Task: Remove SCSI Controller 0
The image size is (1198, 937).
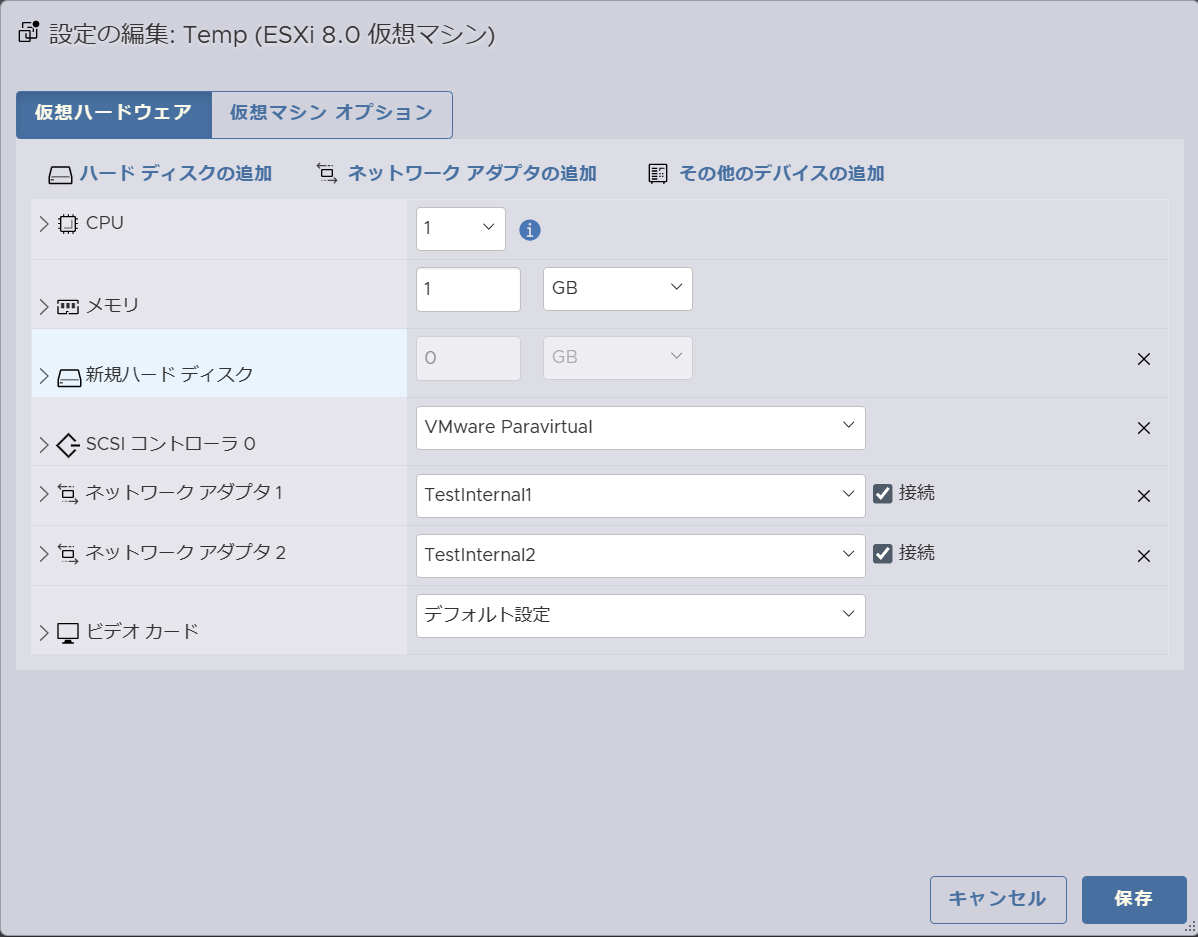Action: tap(1144, 428)
